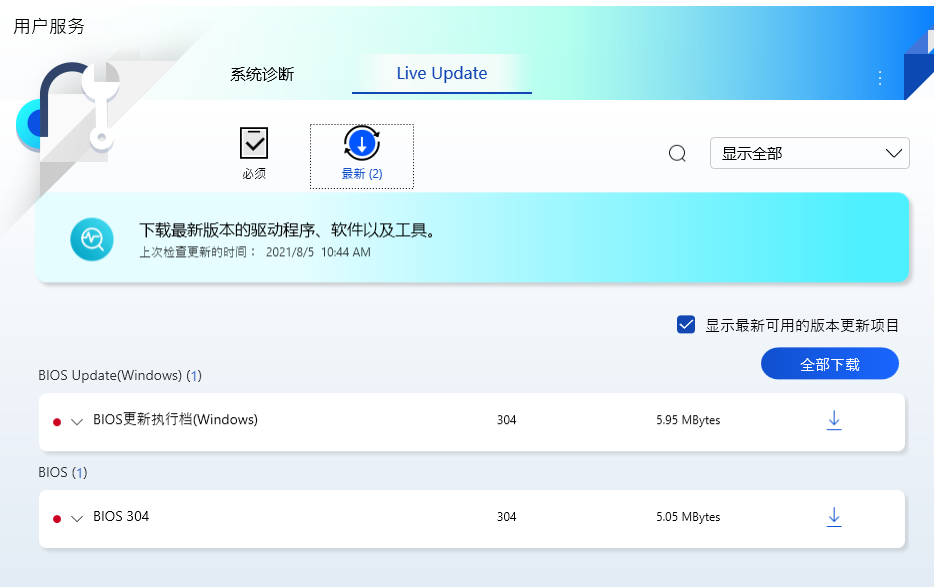Screen dimensions: 934x587
Task: Download BIOS更新执行档(Windows) via its download icon
Action: pos(834,420)
